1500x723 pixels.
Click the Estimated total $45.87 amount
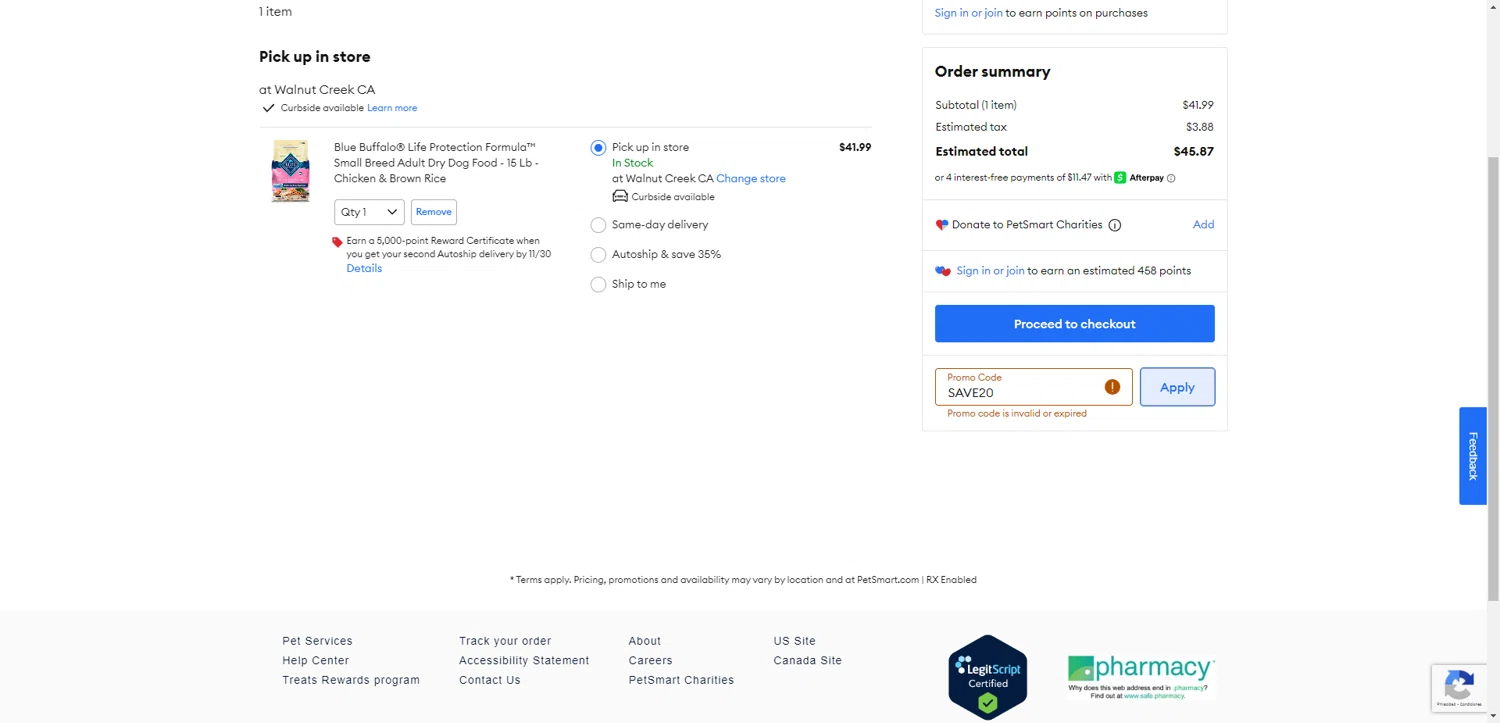[x=1193, y=152]
